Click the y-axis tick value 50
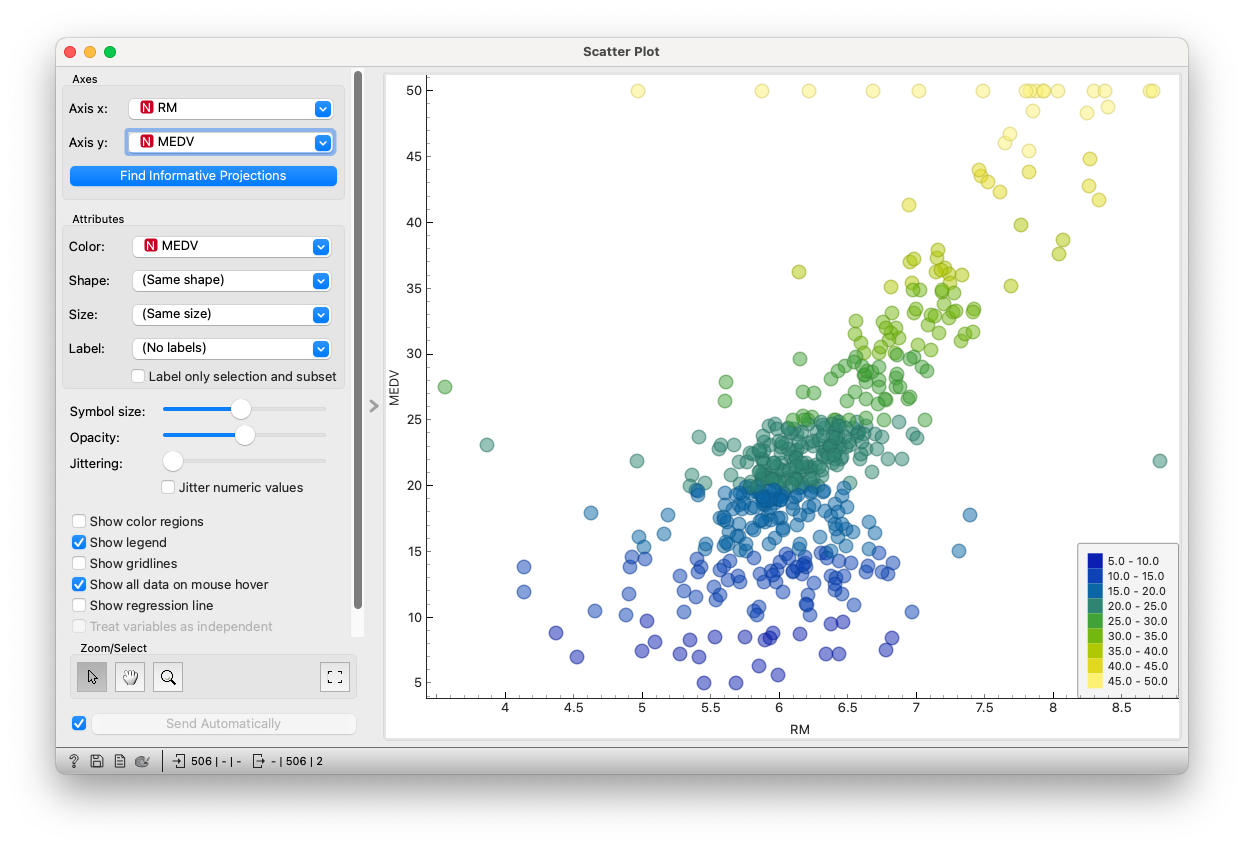 pos(413,90)
